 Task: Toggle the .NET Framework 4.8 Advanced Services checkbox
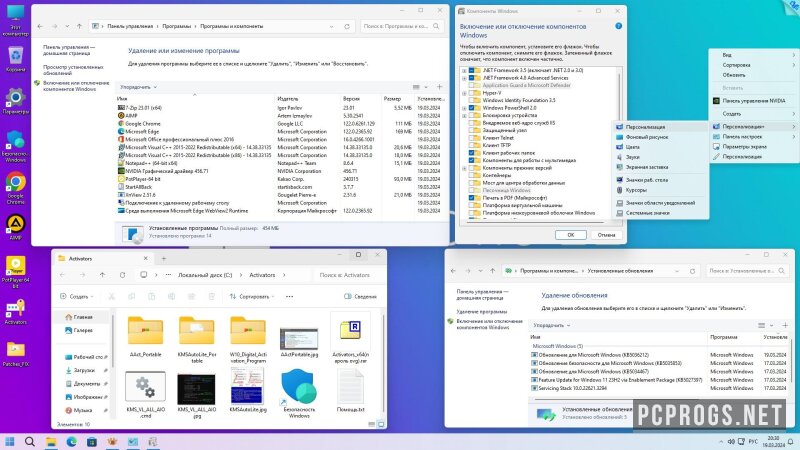click(471, 78)
